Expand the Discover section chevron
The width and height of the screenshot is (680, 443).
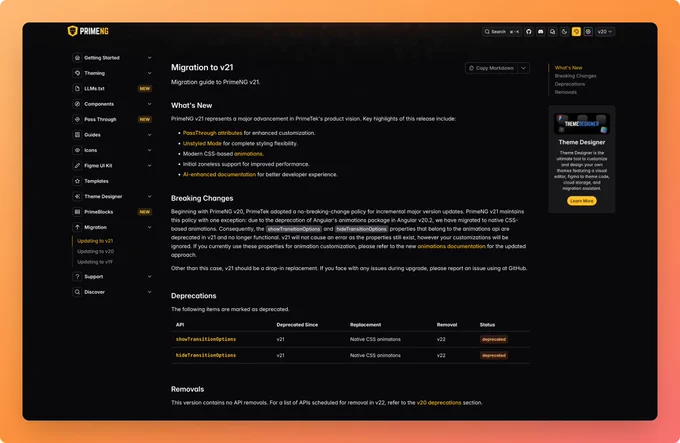(149, 292)
